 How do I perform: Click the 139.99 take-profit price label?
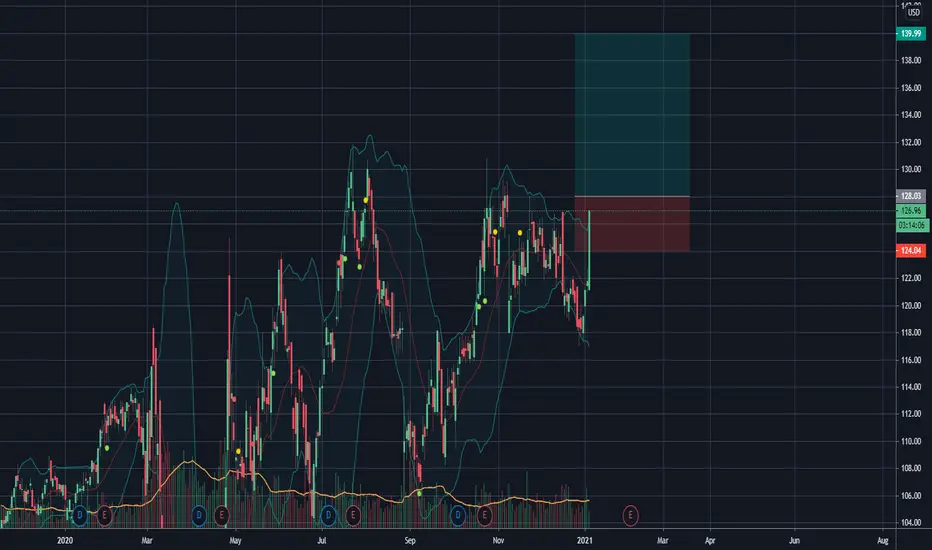point(911,34)
